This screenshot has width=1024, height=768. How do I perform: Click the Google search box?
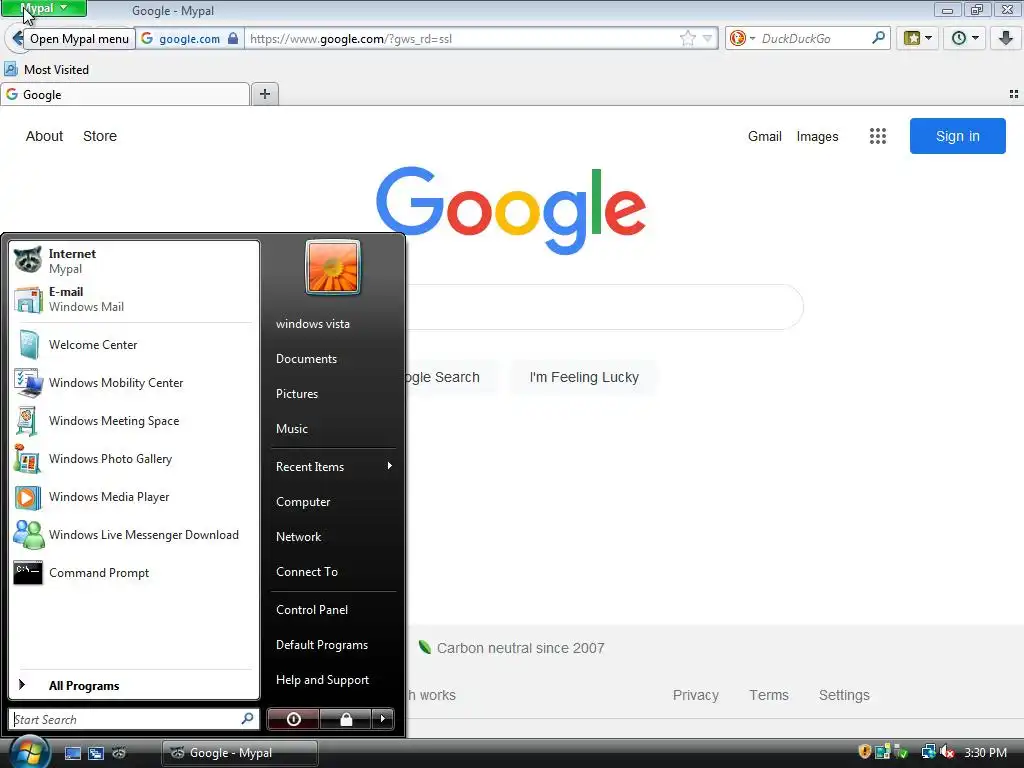(604, 307)
